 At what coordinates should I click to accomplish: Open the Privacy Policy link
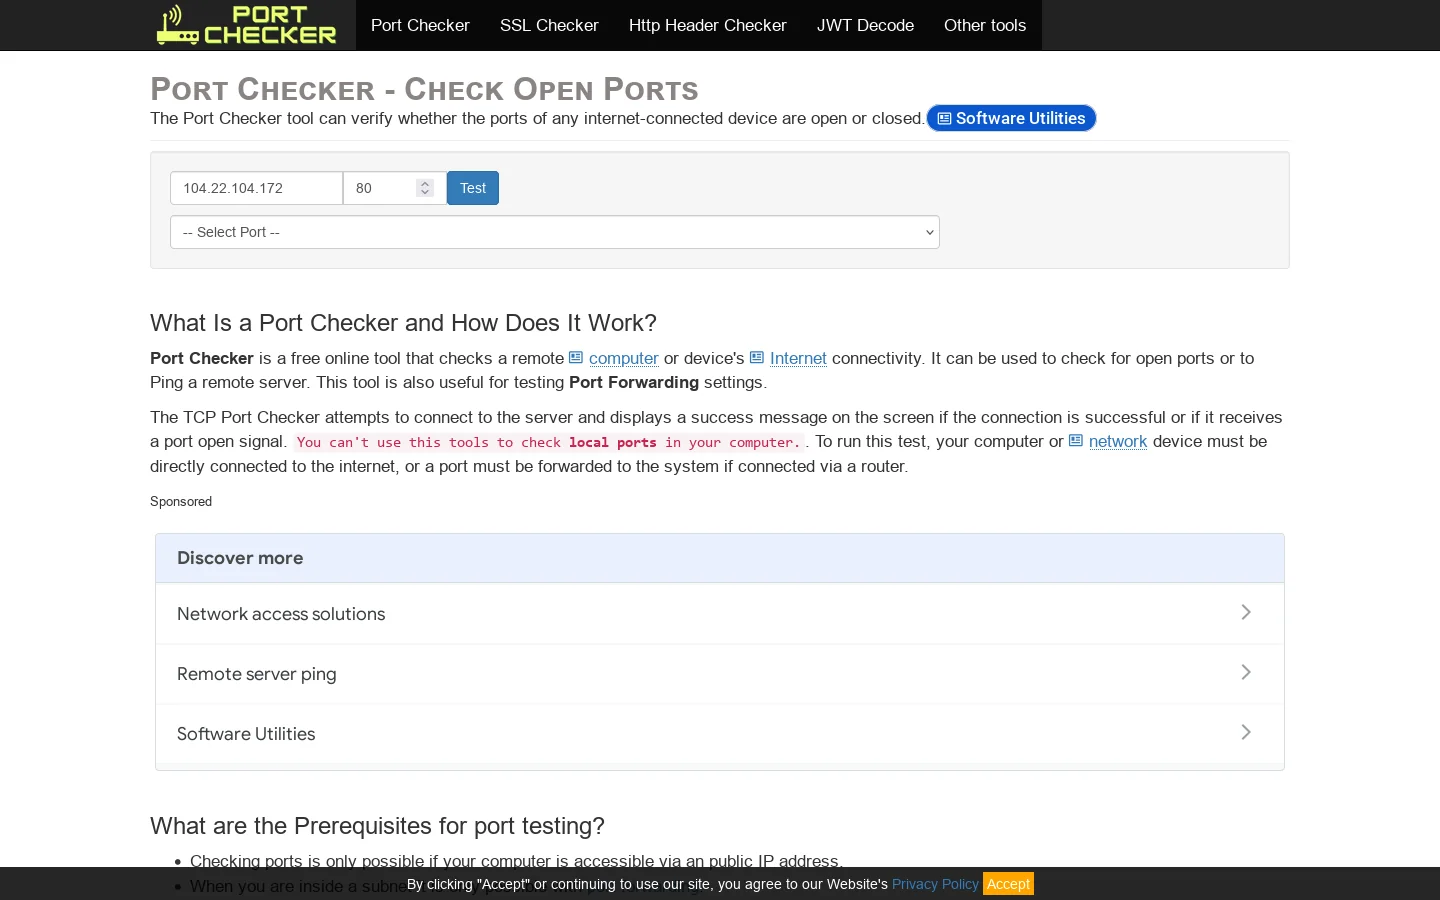[x=935, y=884]
